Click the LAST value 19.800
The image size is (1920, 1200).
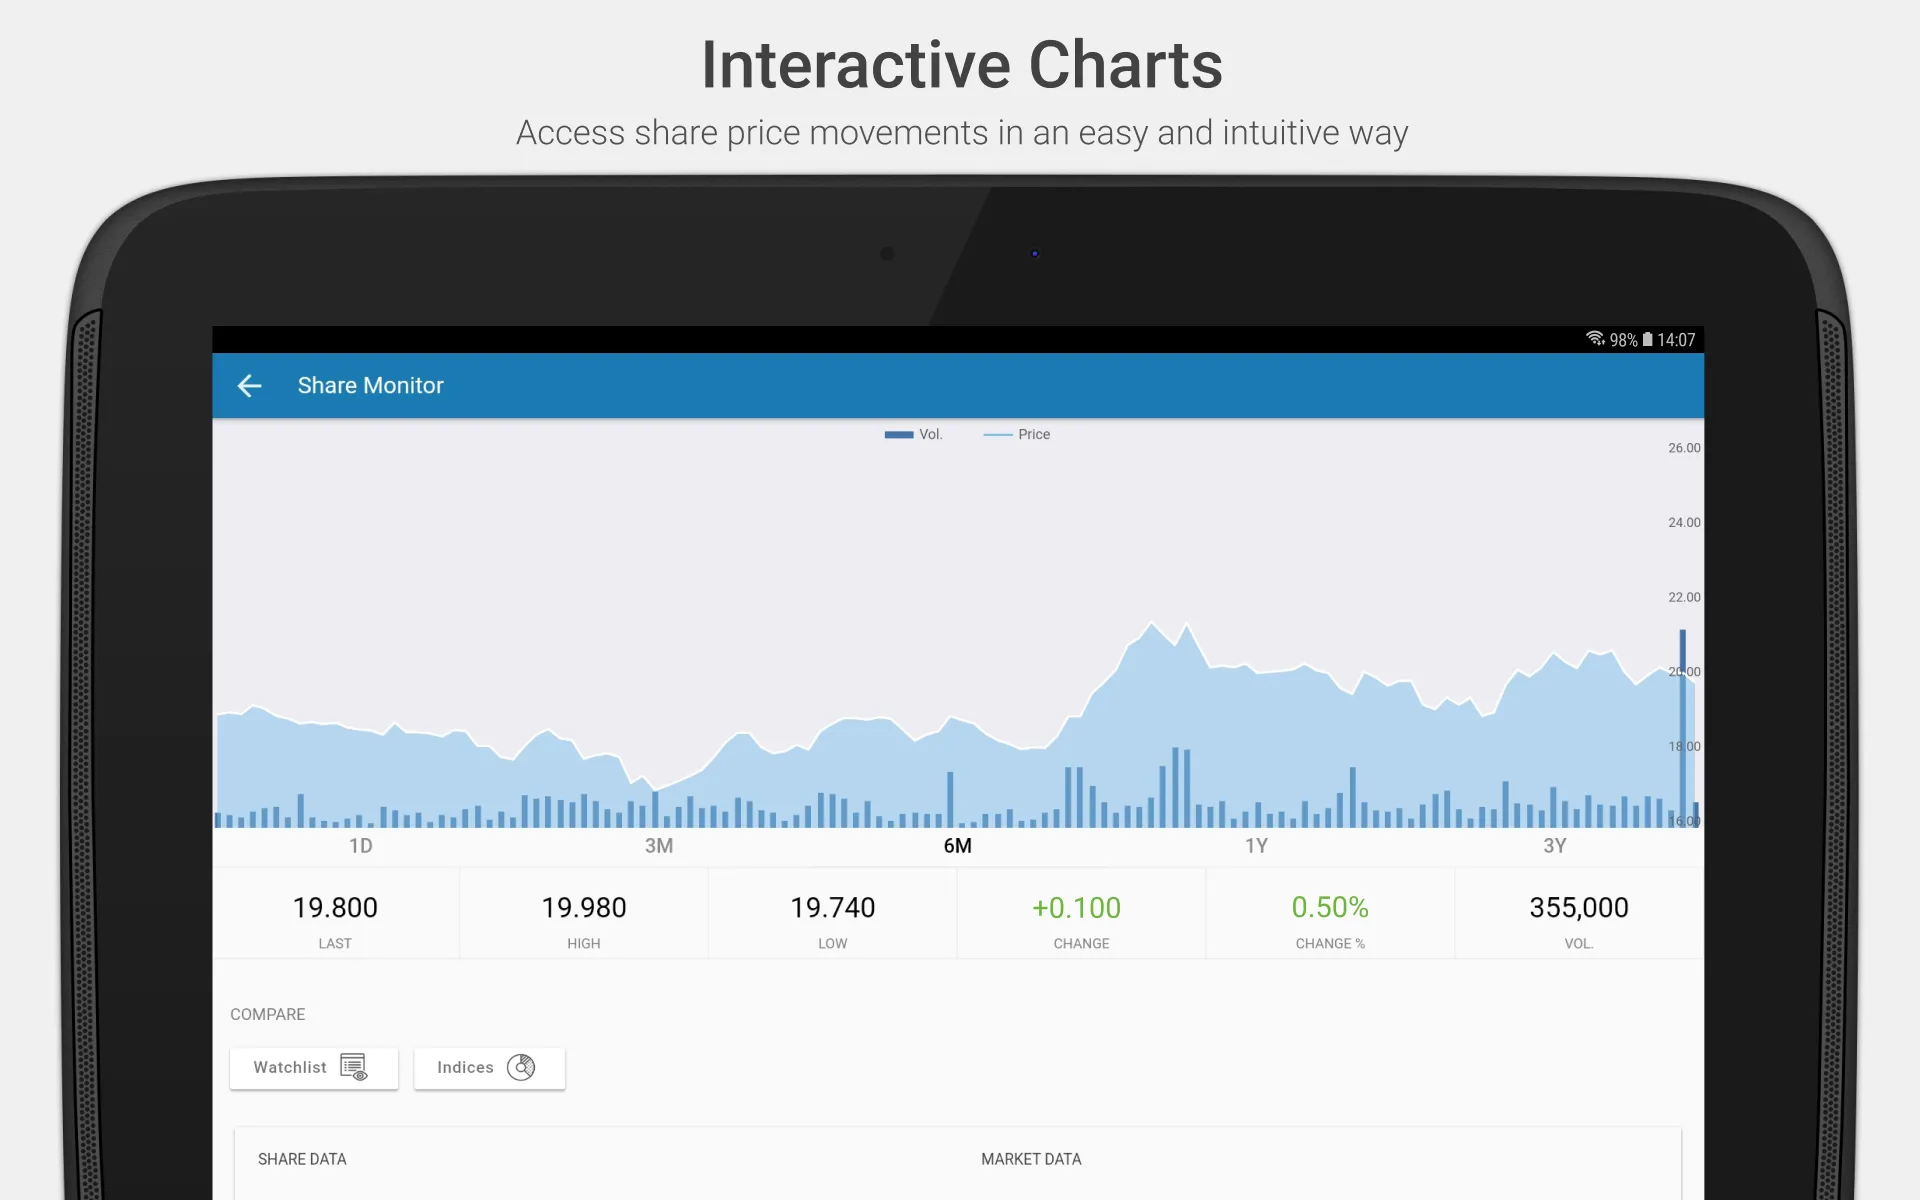tap(335, 908)
